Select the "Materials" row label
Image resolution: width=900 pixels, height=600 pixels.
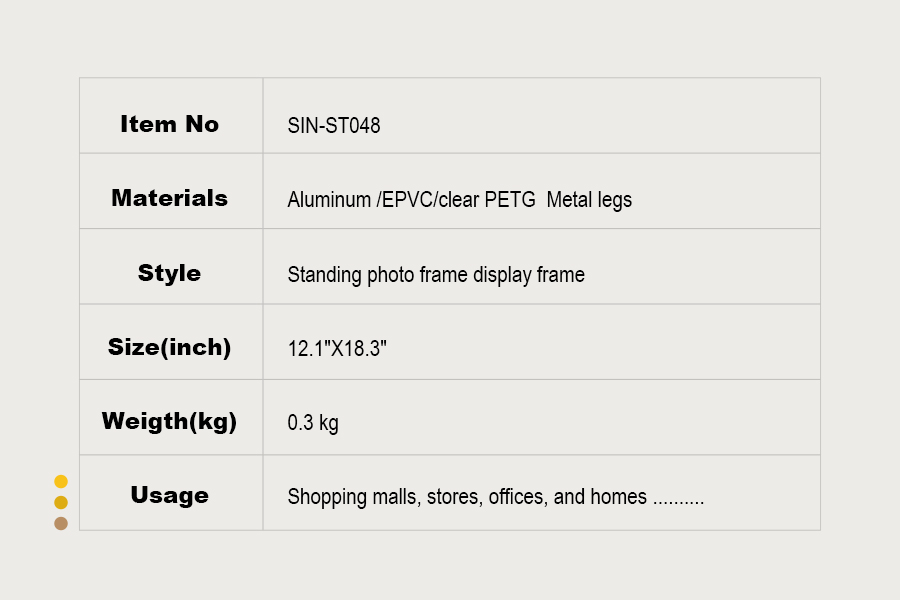(x=169, y=198)
